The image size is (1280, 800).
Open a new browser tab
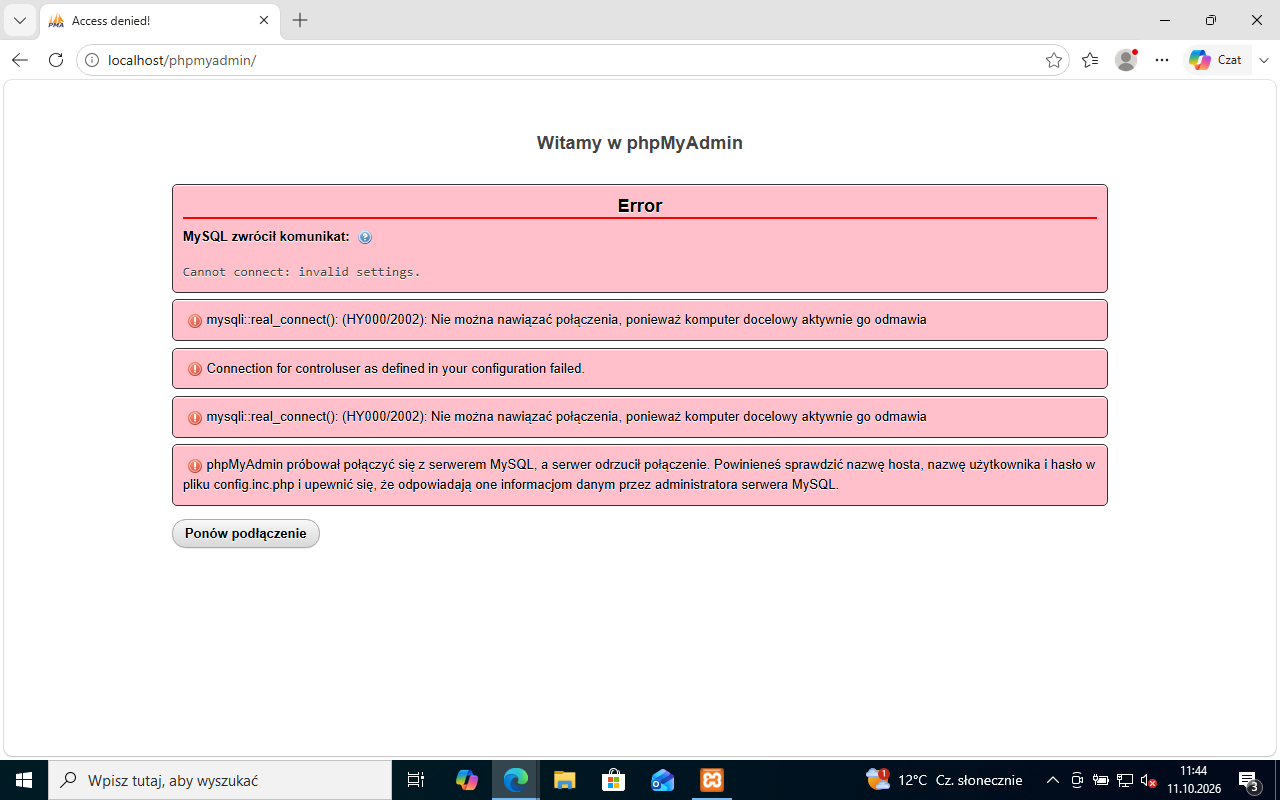pos(300,20)
